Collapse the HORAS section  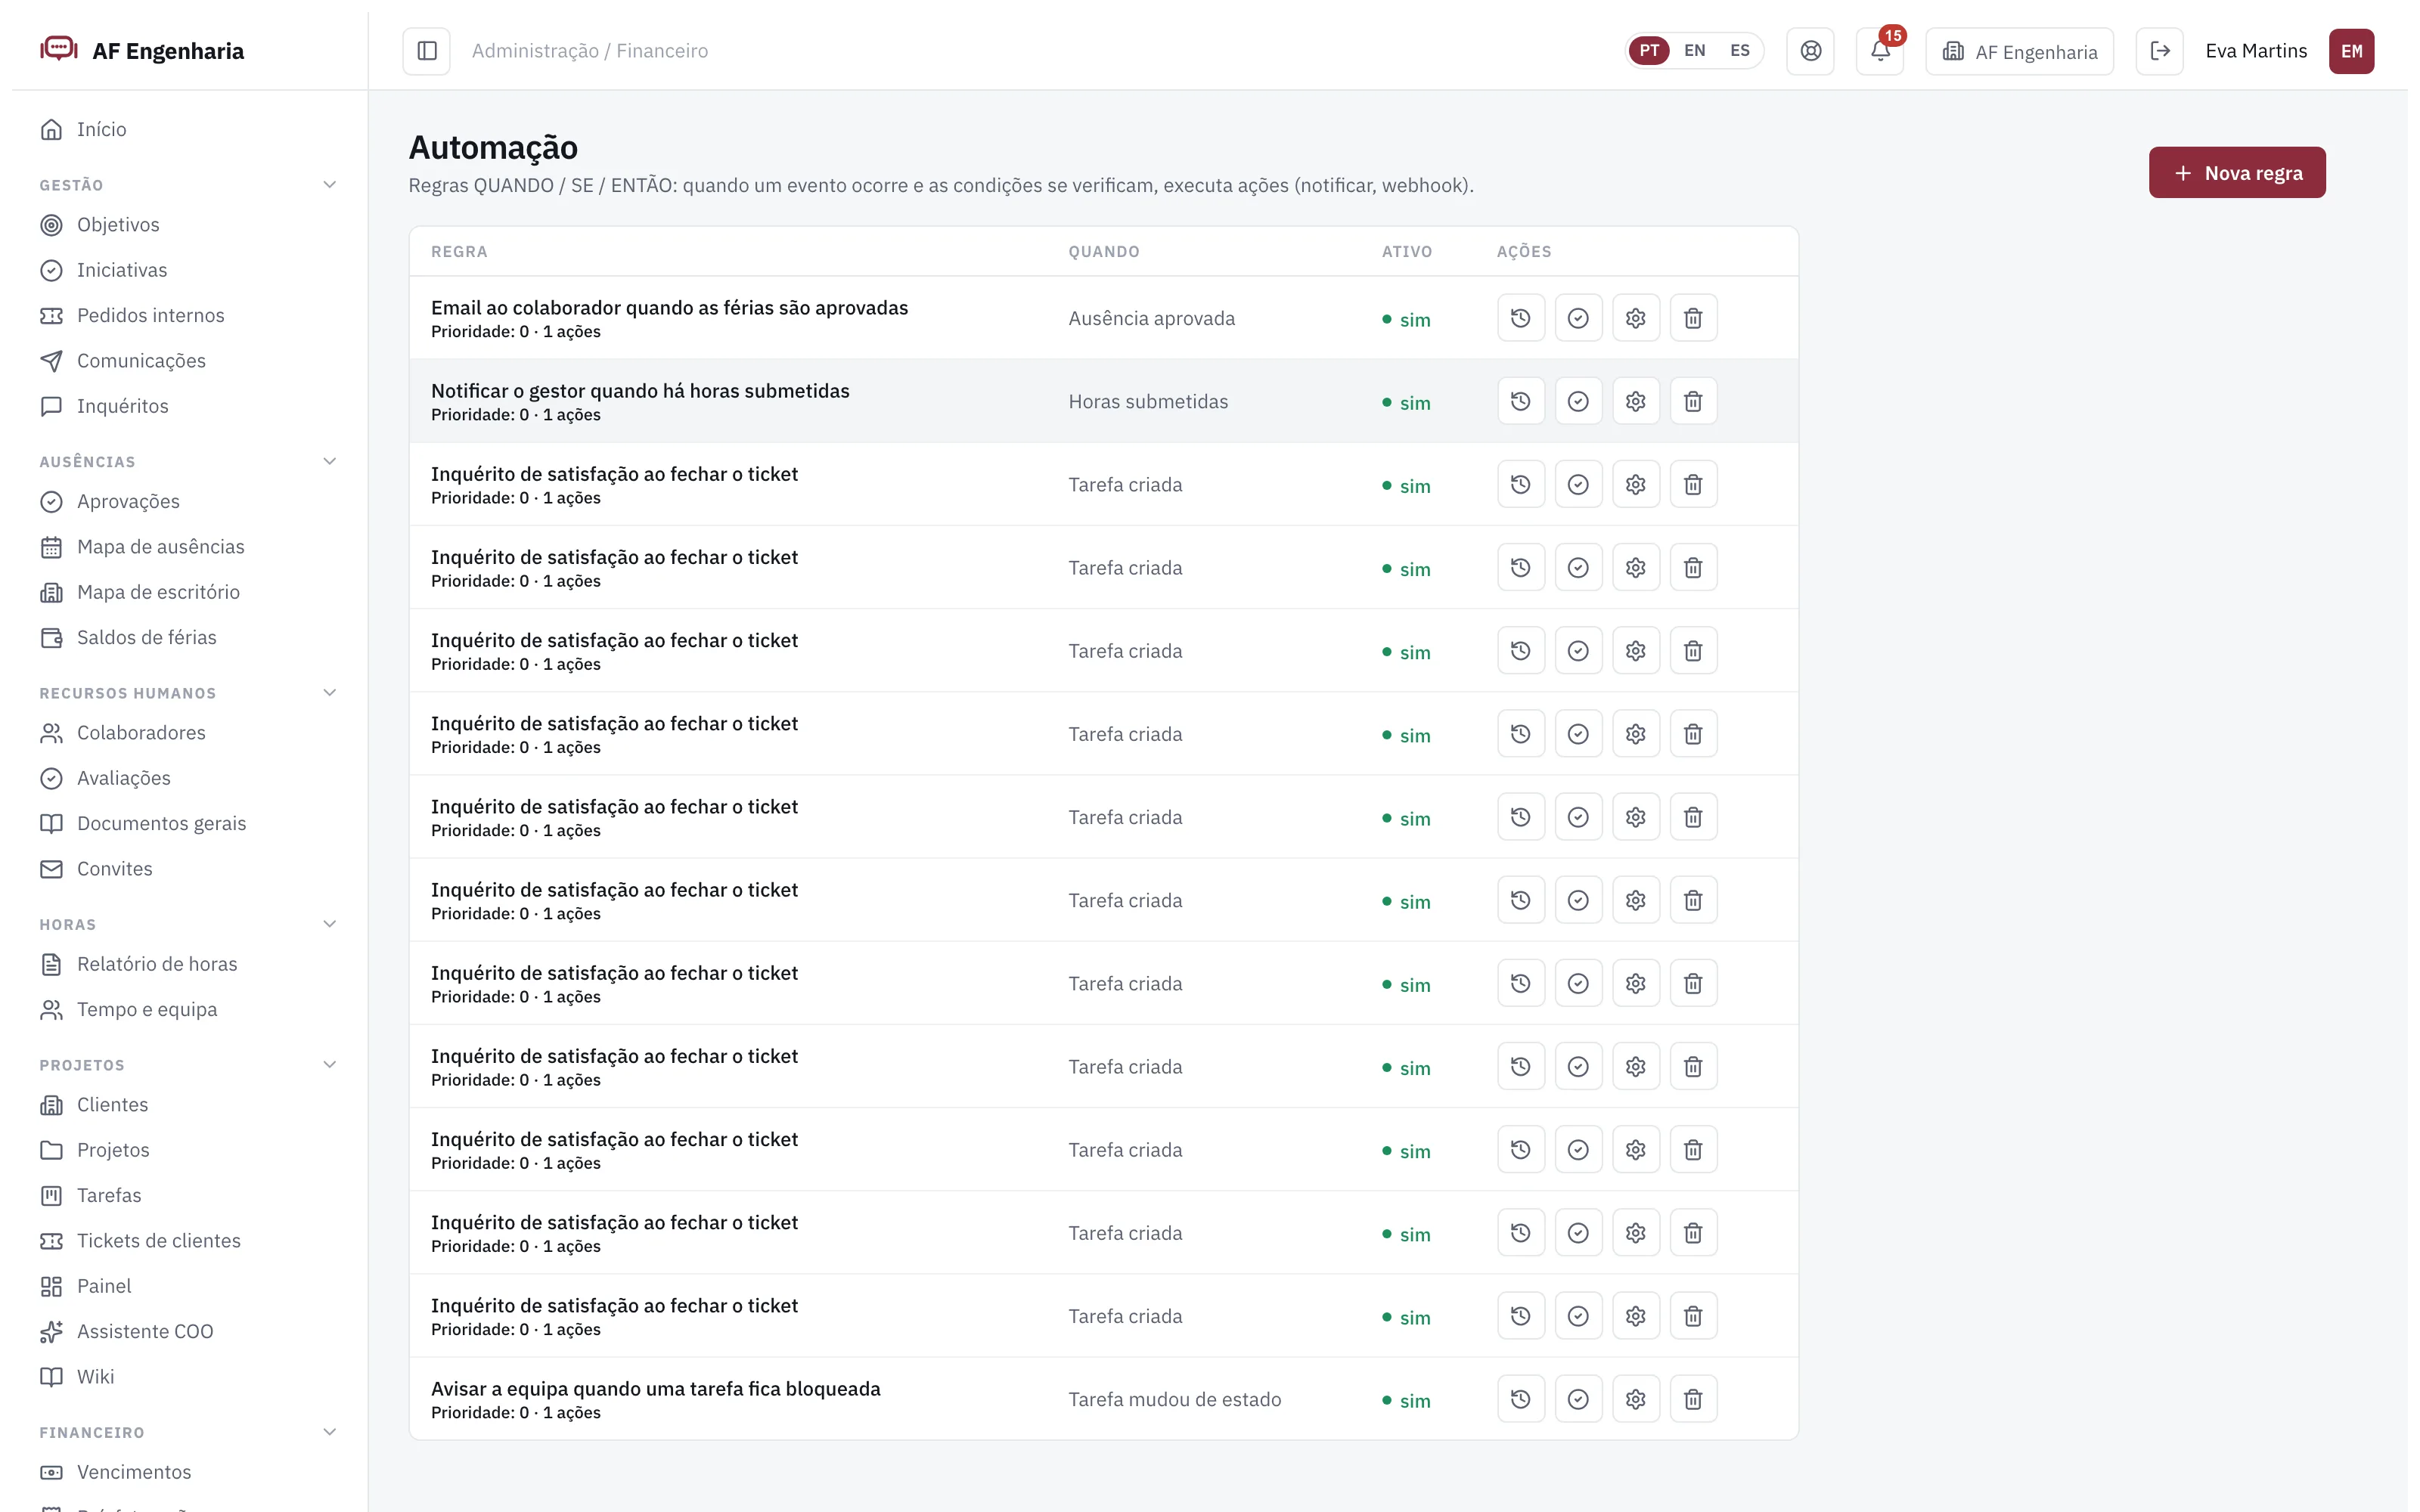click(x=330, y=924)
